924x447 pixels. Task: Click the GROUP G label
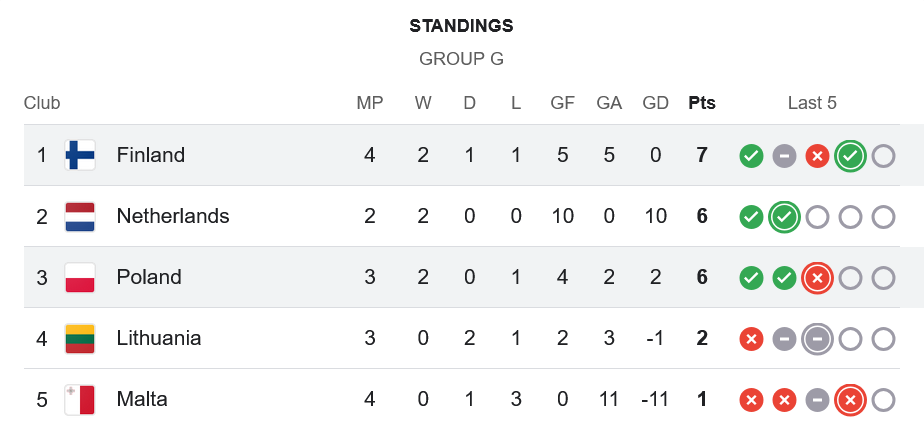[x=461, y=59]
